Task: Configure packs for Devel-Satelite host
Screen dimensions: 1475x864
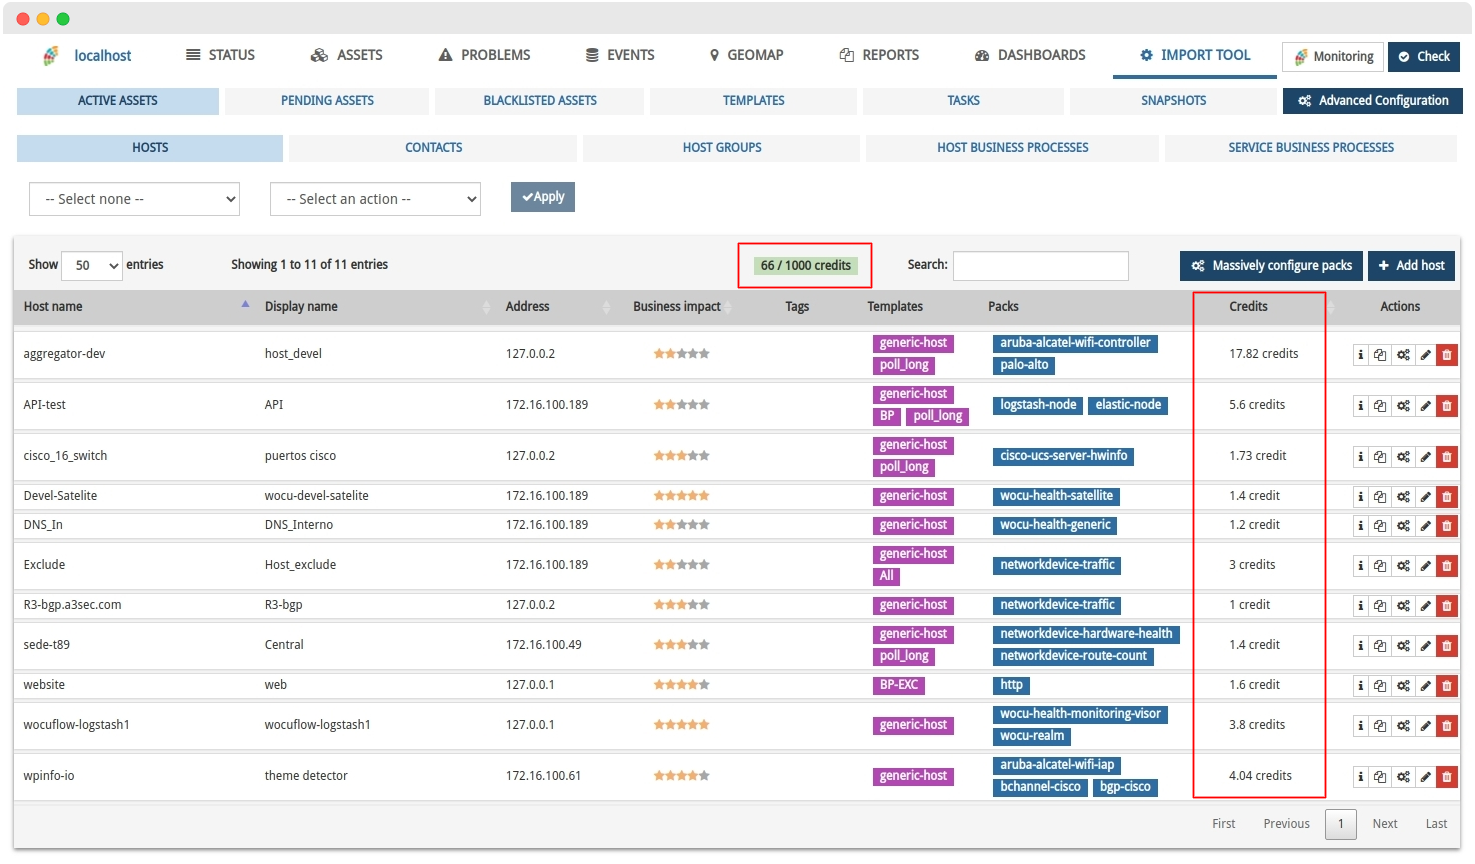Action: point(1403,497)
